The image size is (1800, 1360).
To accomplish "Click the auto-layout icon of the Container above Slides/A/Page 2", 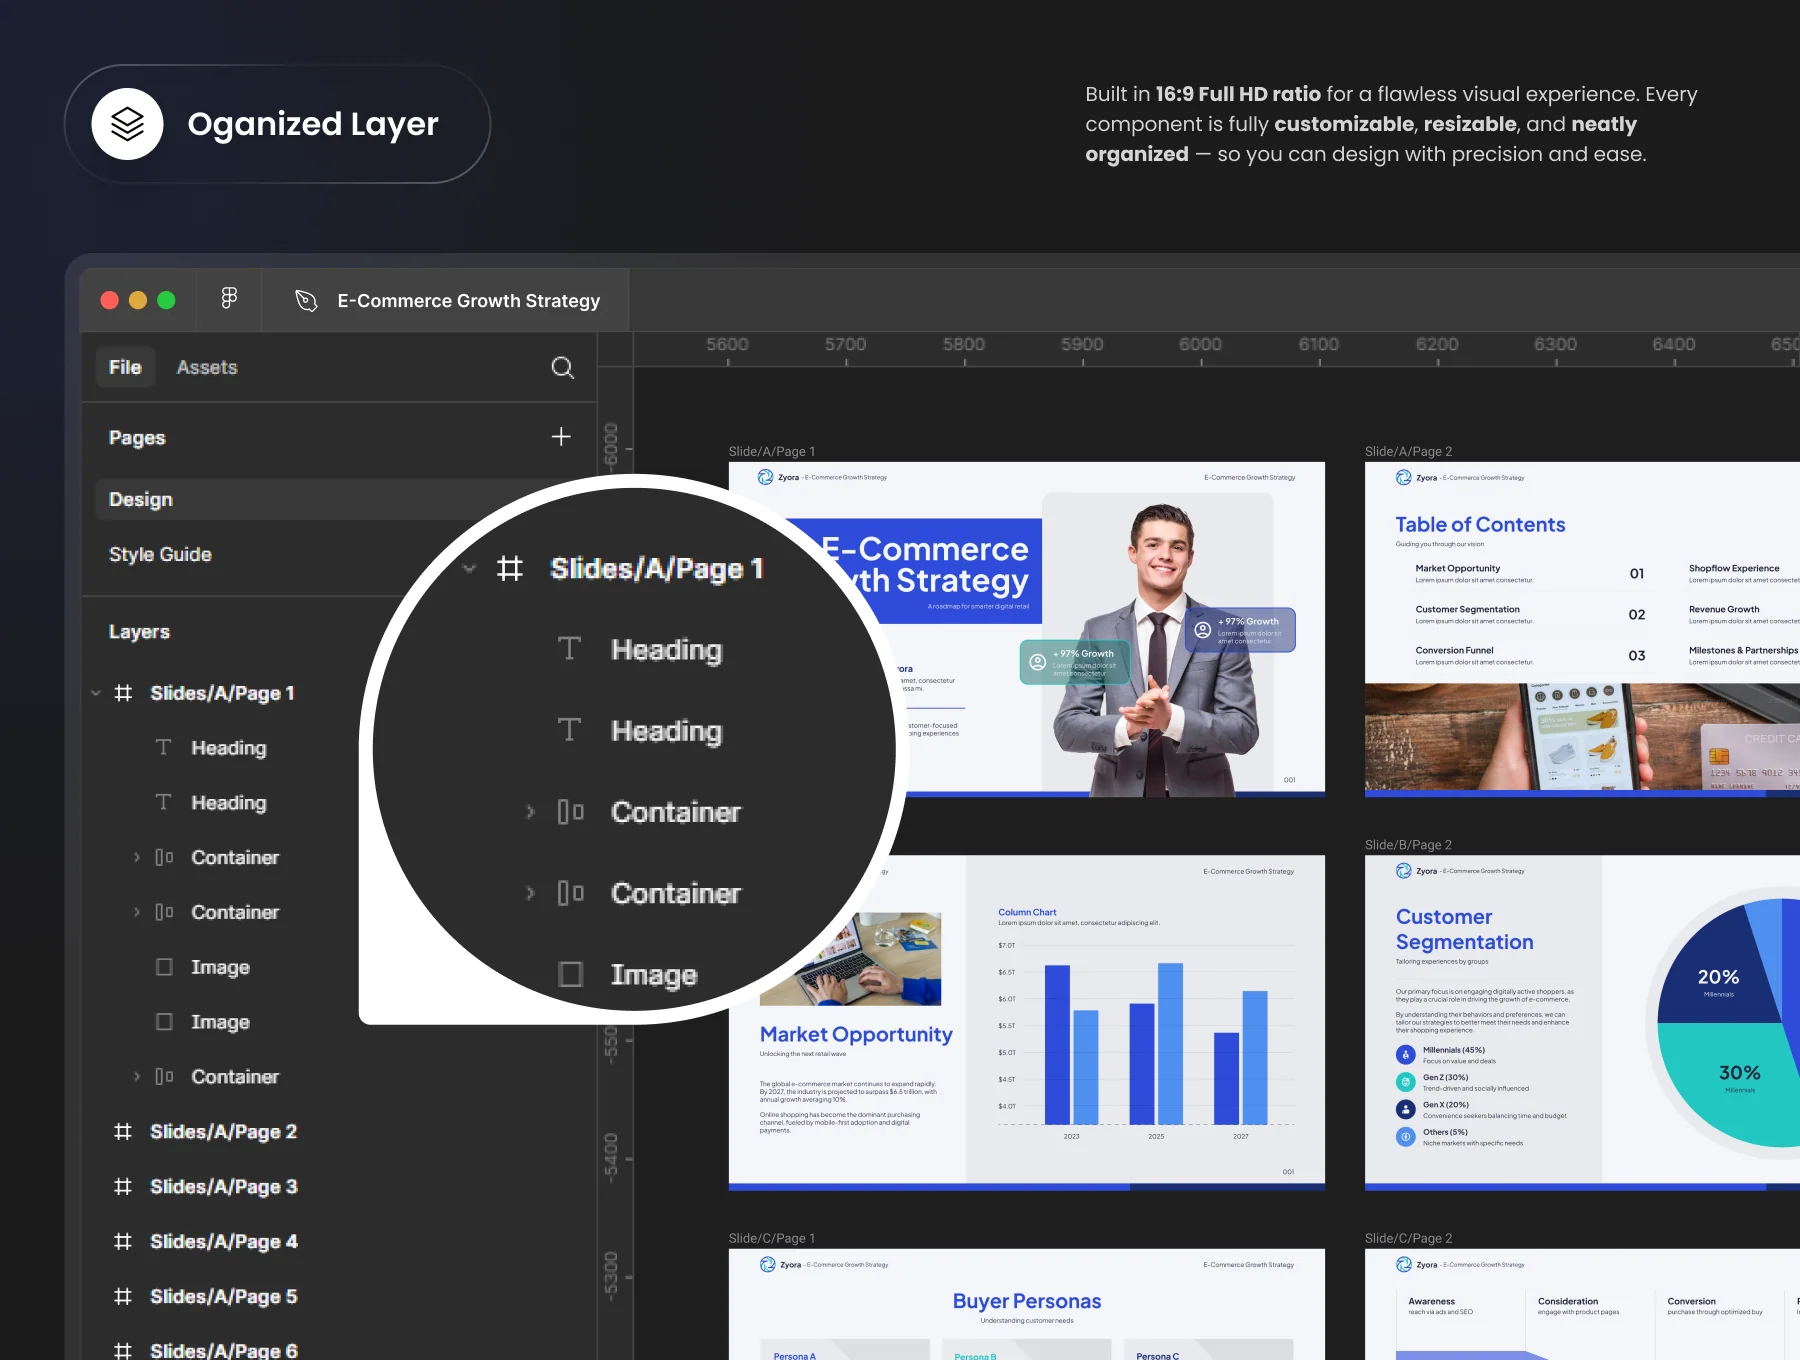I will (164, 1076).
